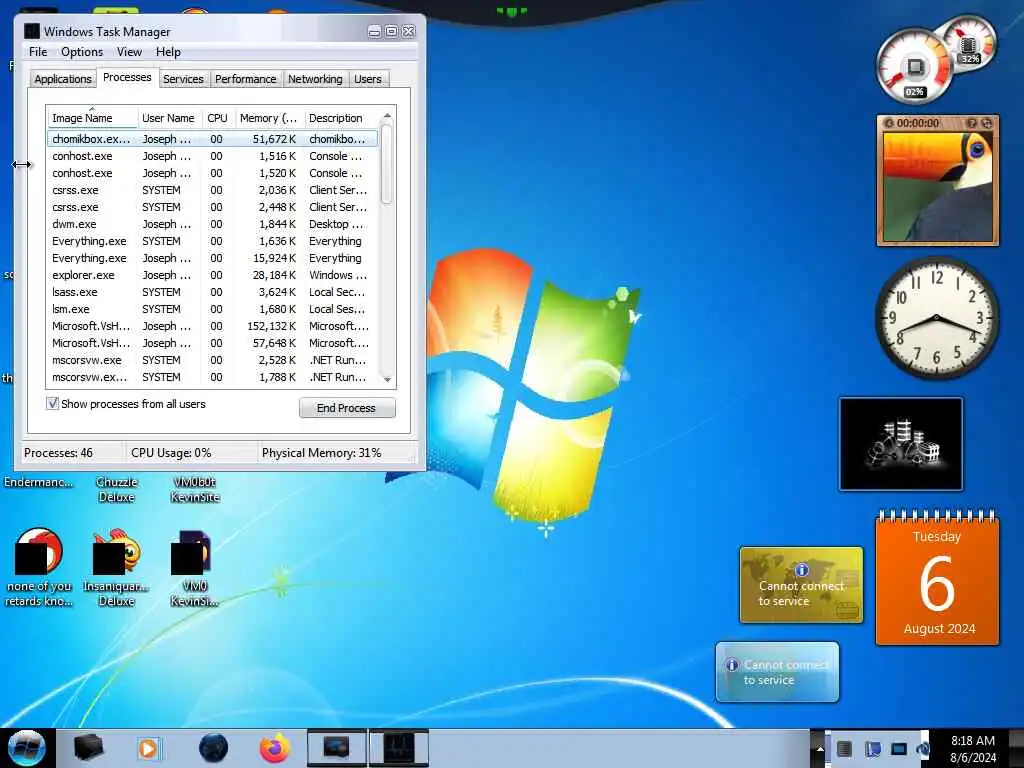This screenshot has width=1024, height=768.
Task: Switch to Applications tab
Action: 63,79
